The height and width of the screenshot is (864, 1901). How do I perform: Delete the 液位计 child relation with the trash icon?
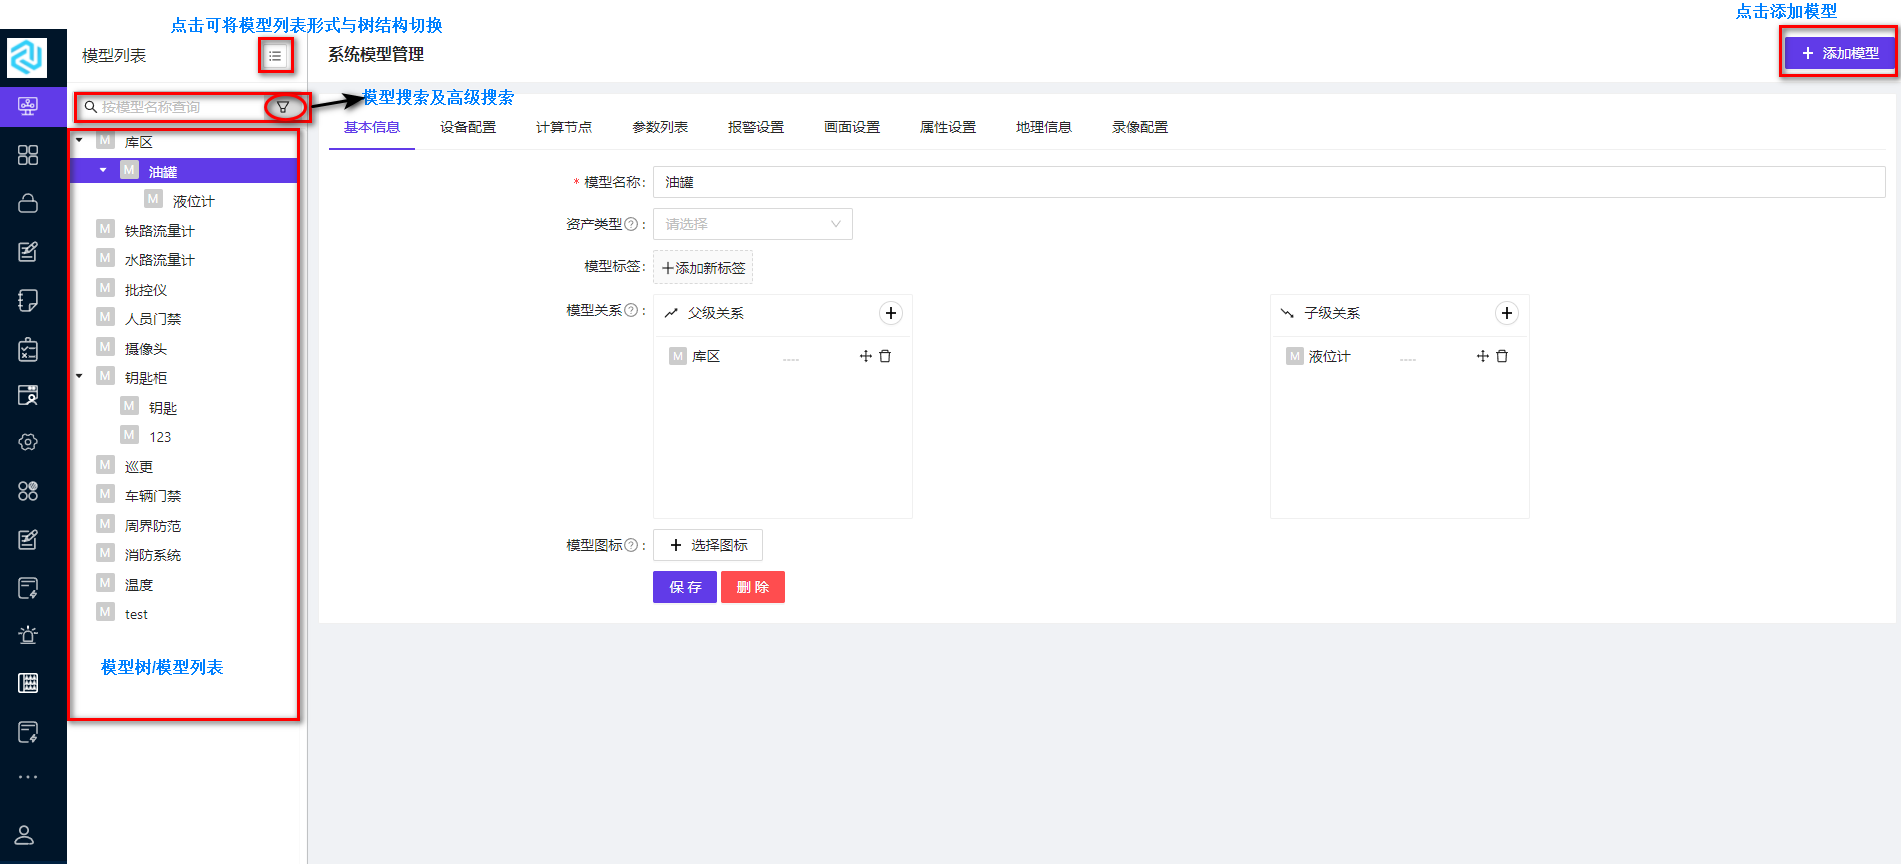pos(1502,356)
